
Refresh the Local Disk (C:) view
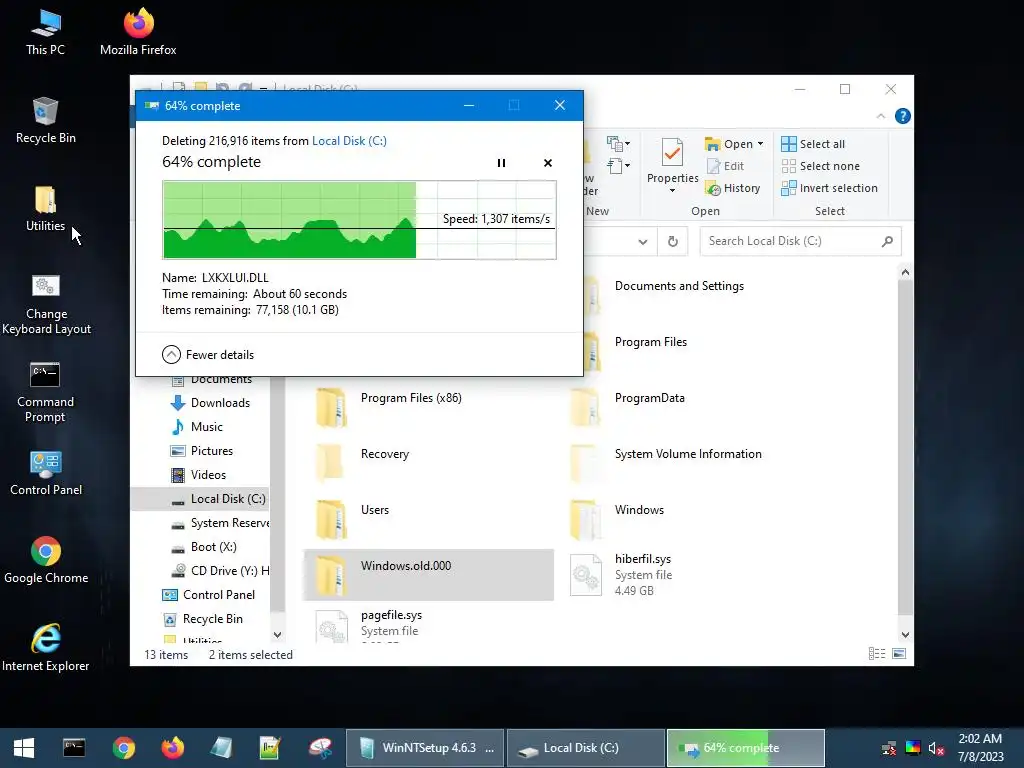[673, 242]
